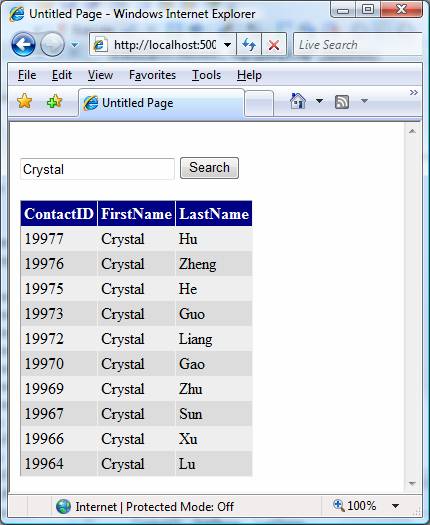Open a new blank tab

click(x=259, y=103)
